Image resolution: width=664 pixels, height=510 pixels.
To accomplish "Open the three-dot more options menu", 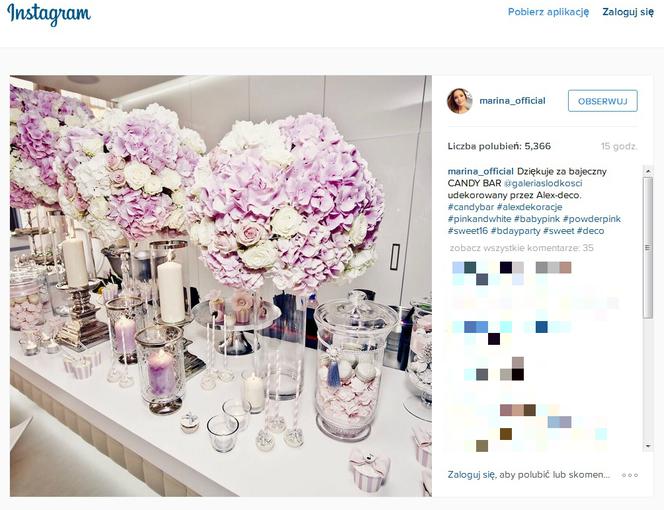I will (x=630, y=475).
